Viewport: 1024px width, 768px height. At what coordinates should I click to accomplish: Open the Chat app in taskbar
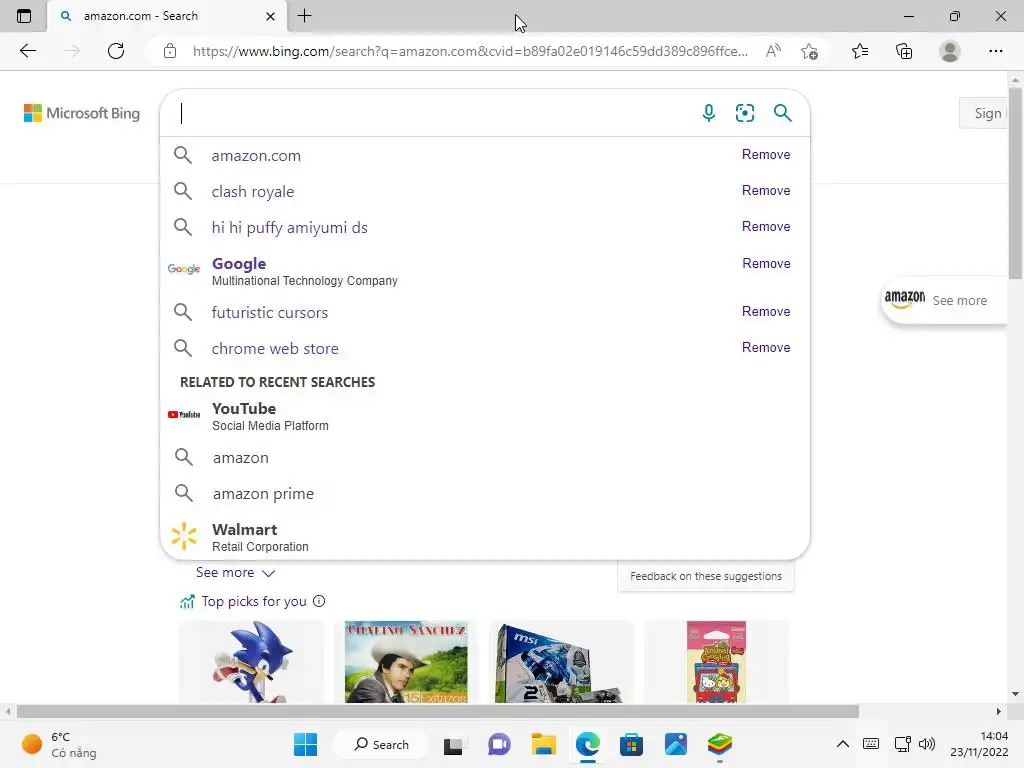(499, 744)
